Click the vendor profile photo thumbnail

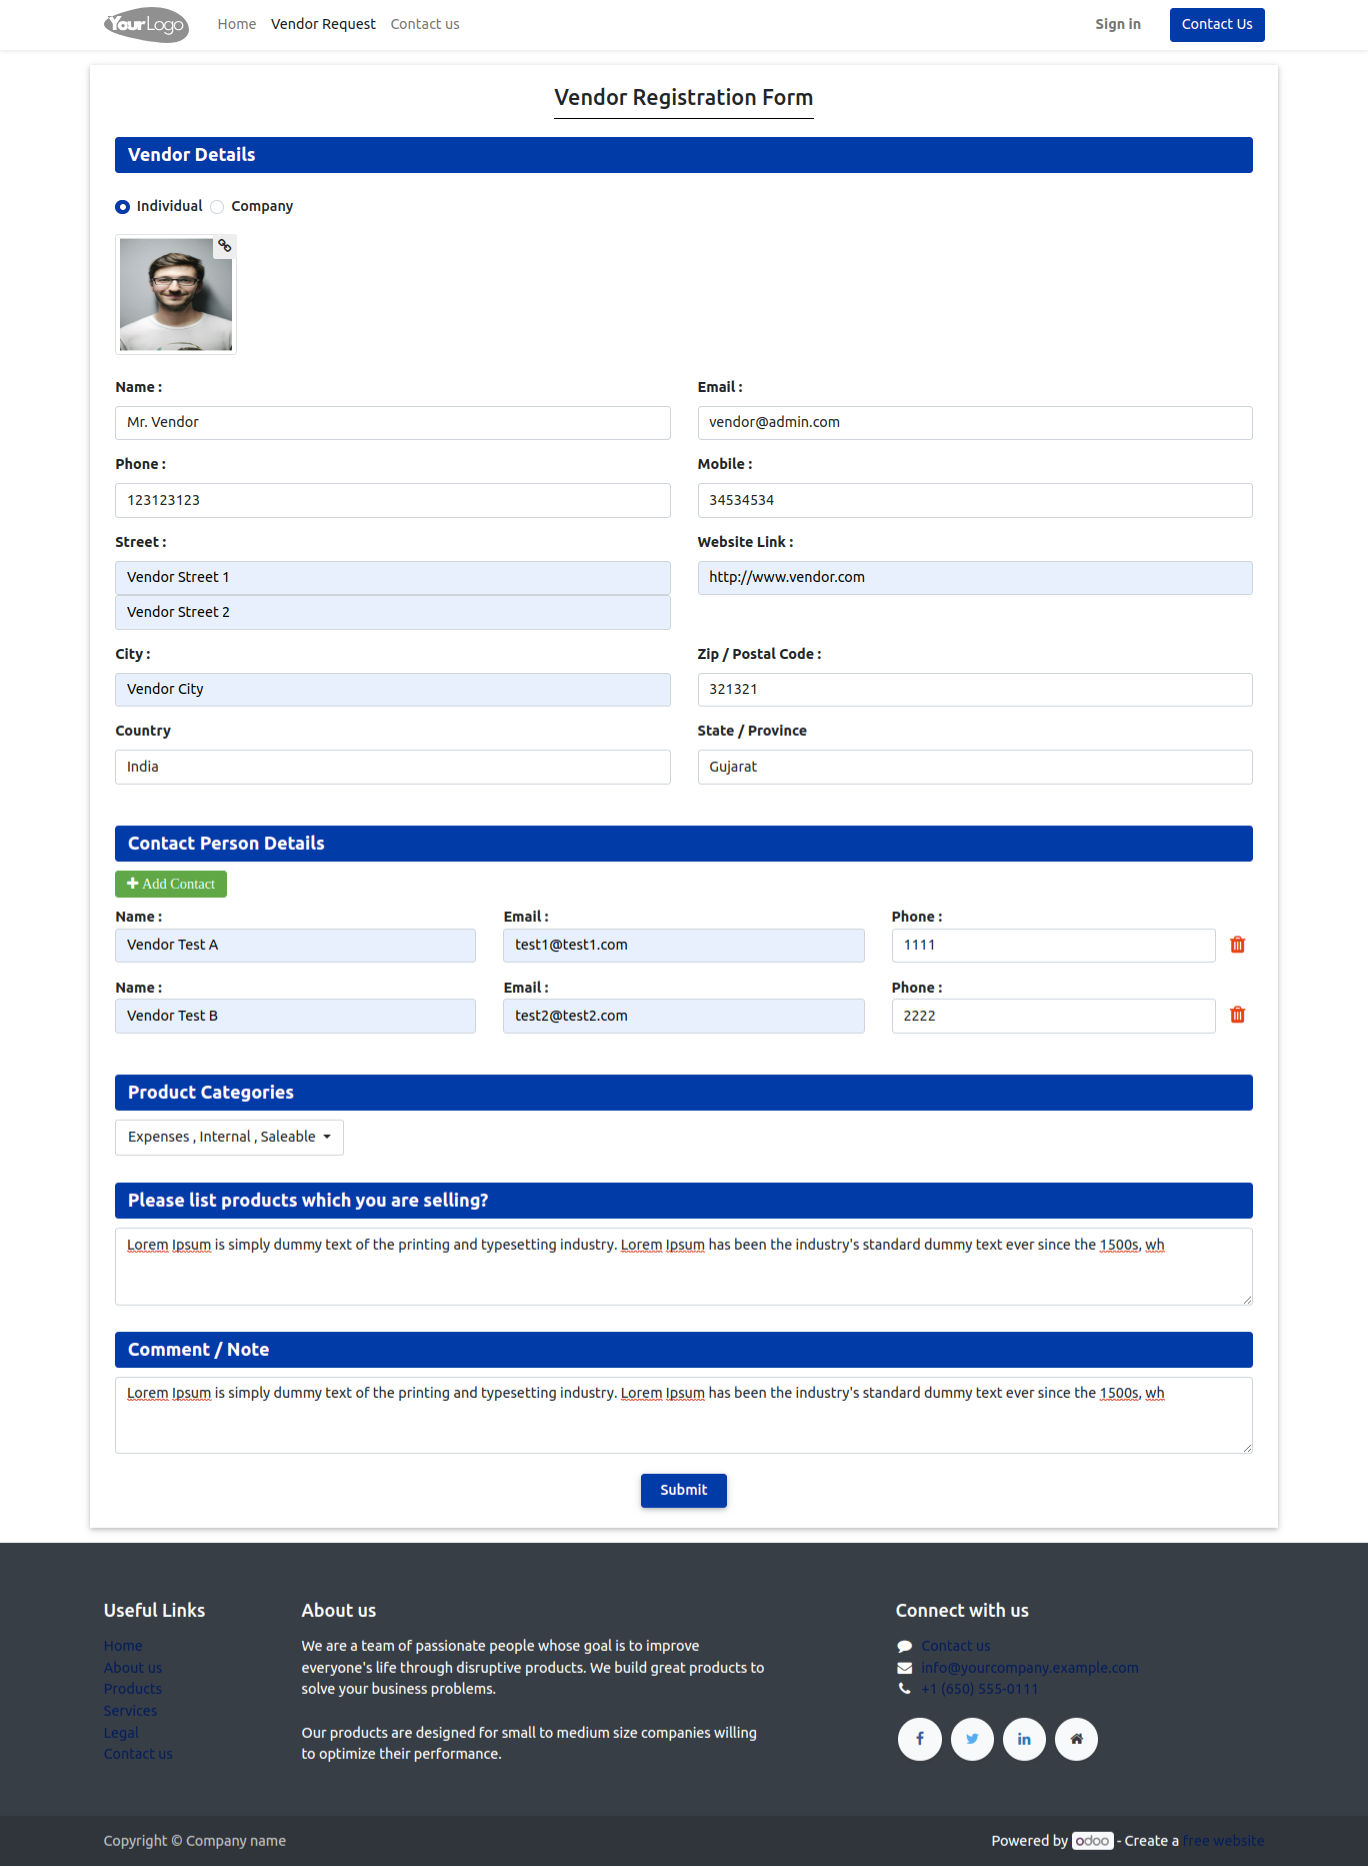(176, 295)
